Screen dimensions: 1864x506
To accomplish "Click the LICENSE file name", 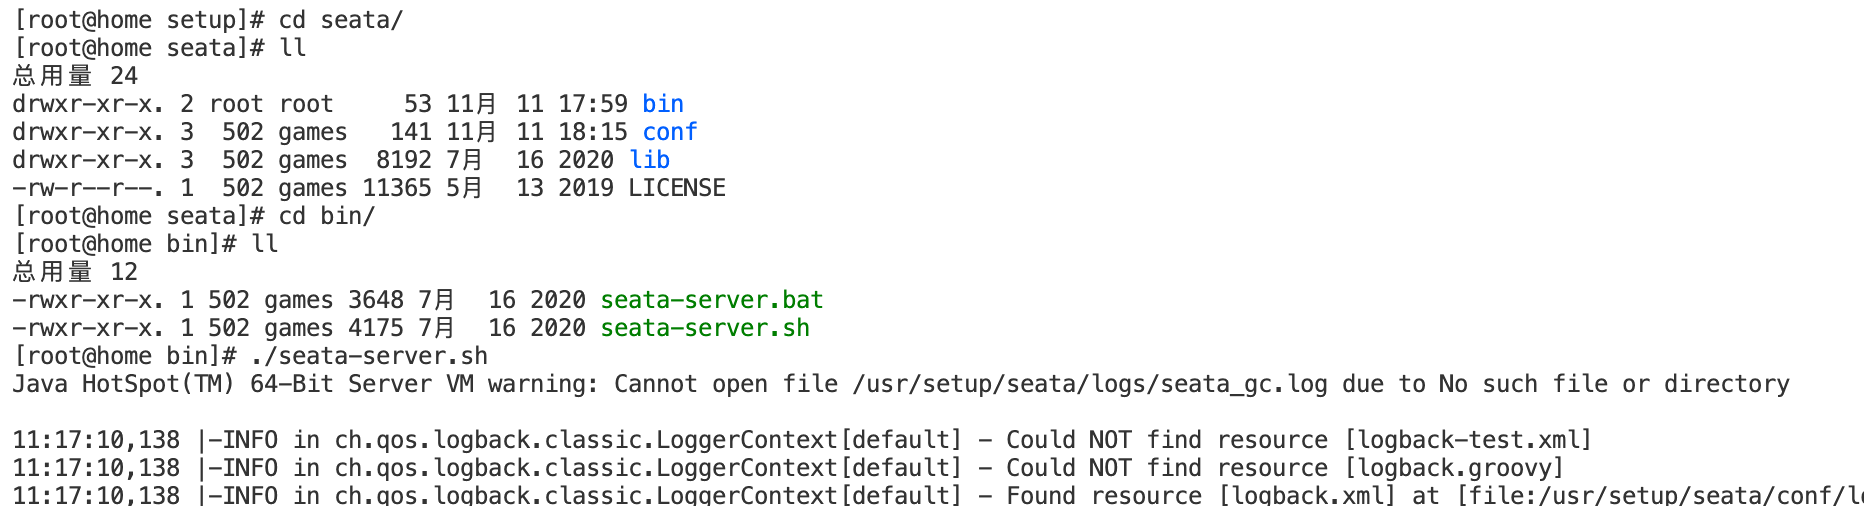I will pyautogui.click(x=676, y=188).
